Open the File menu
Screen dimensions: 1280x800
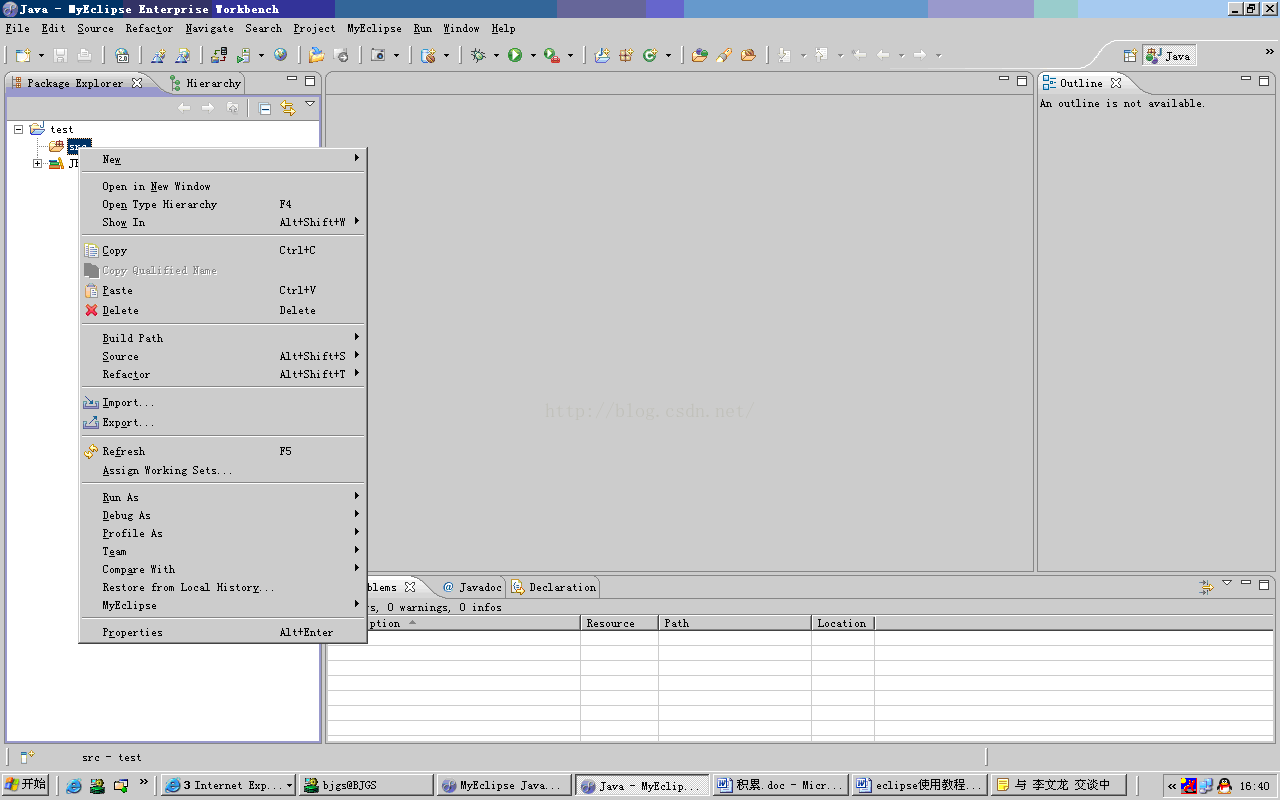coord(17,29)
